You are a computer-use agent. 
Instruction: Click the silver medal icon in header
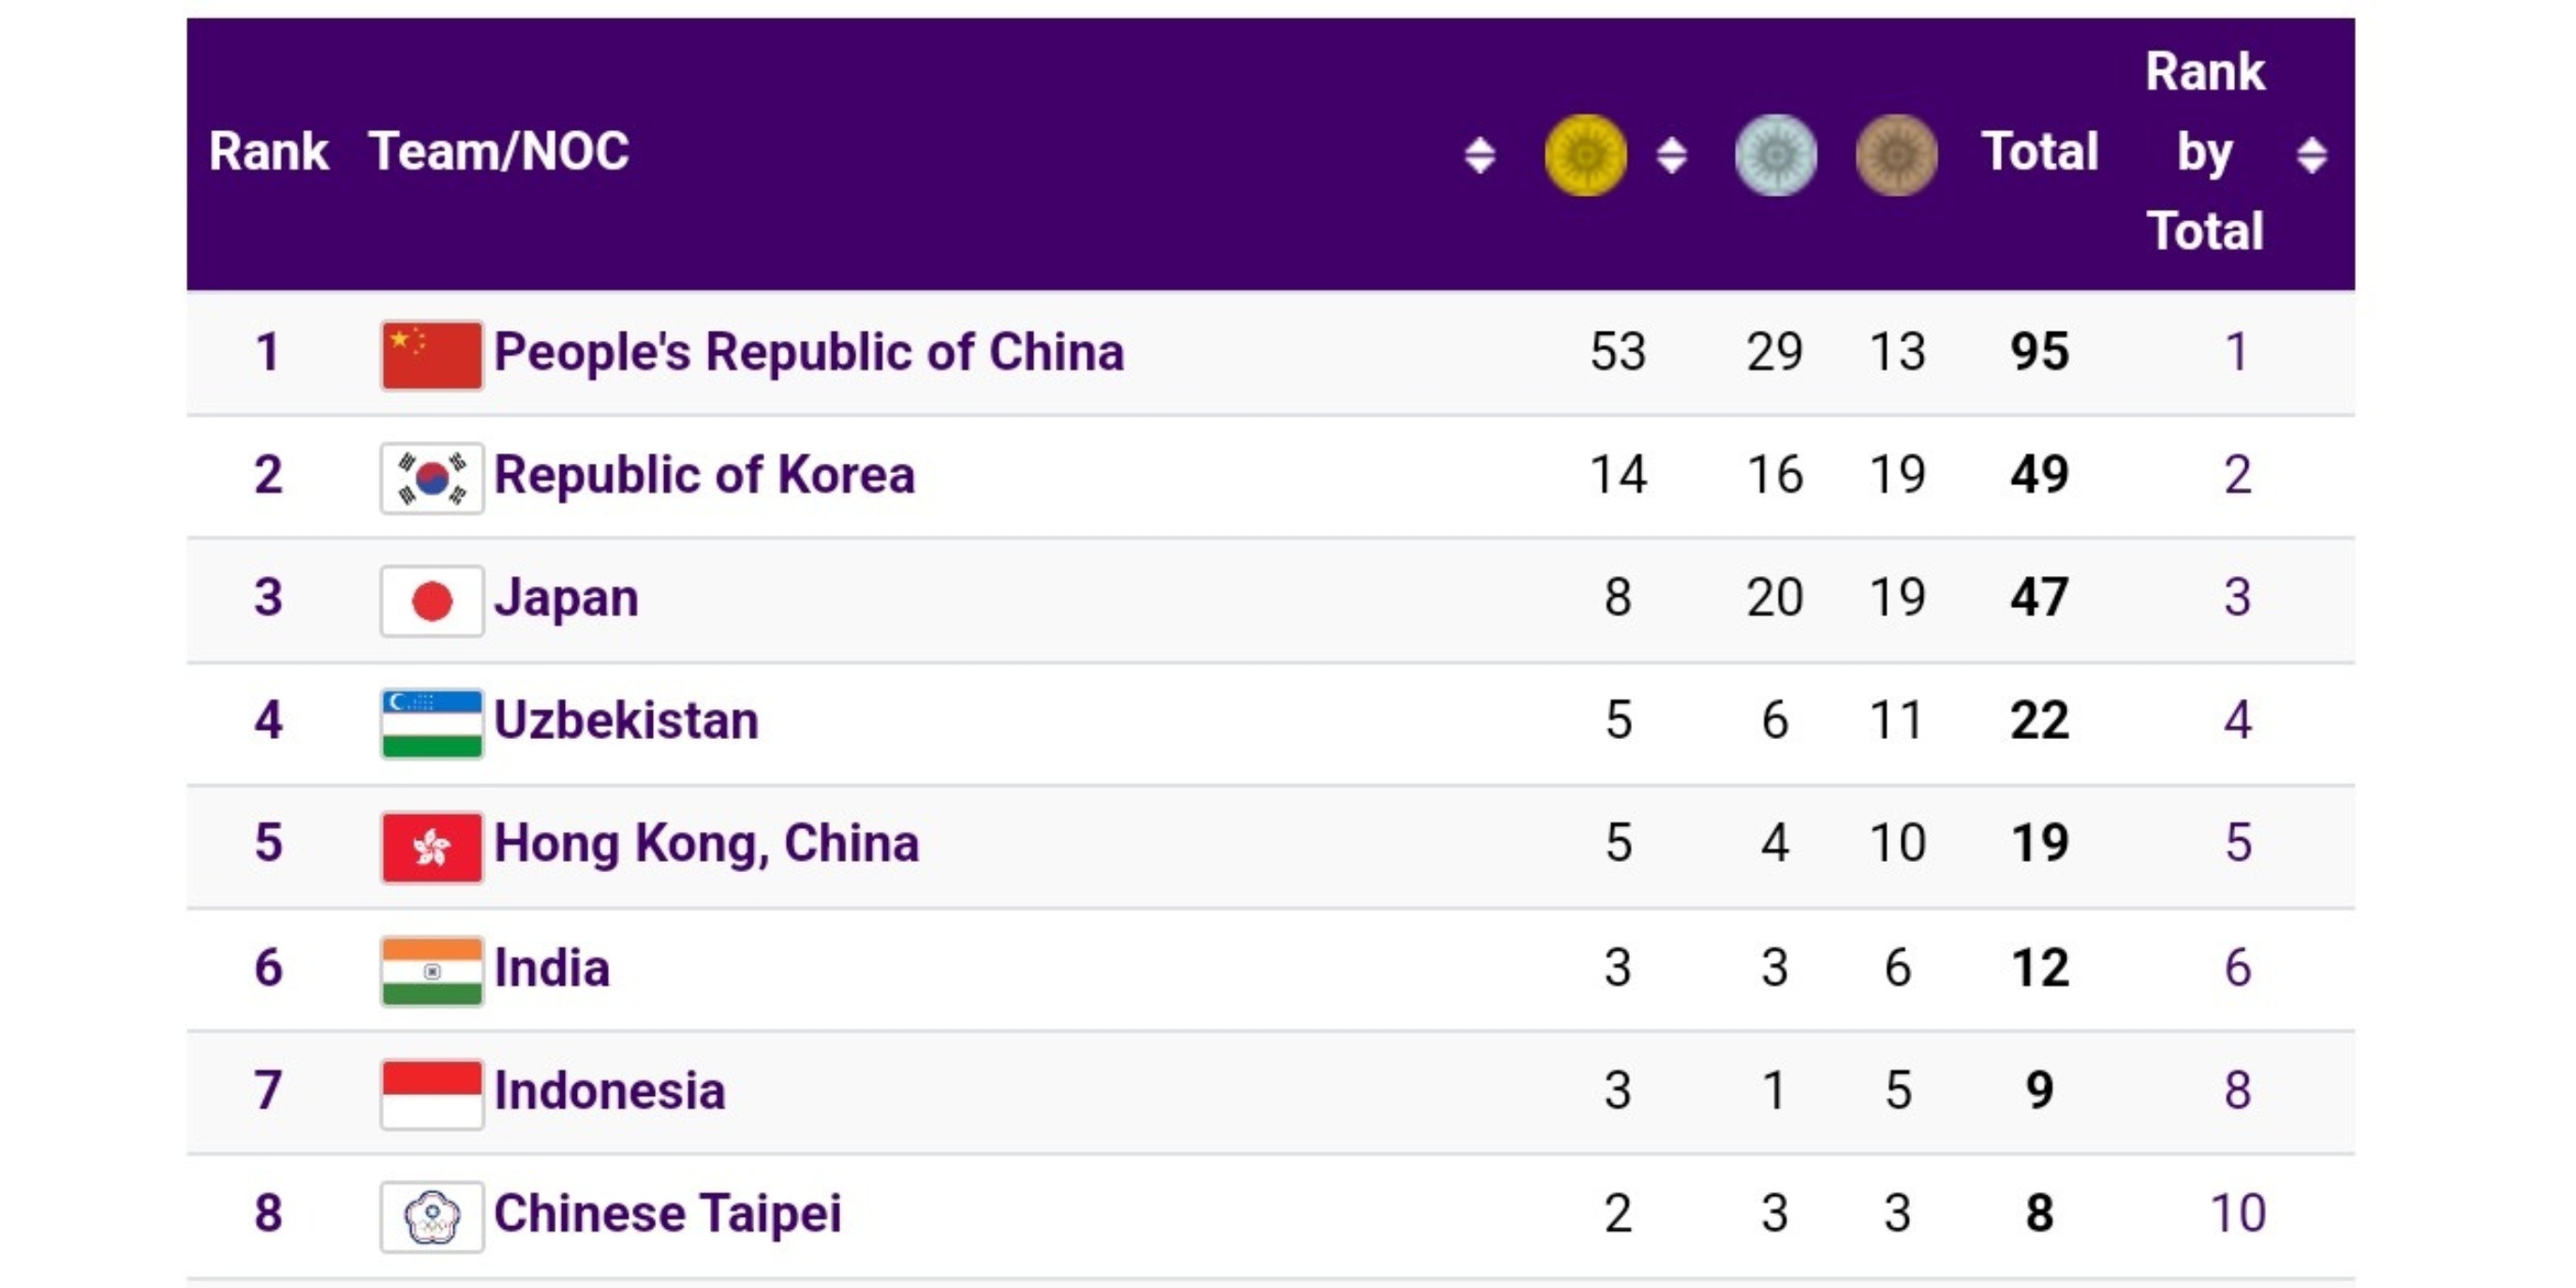click(1775, 155)
